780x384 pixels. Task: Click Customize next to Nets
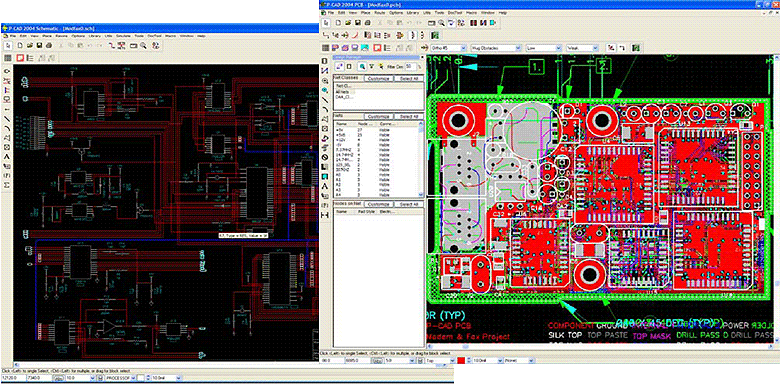click(x=379, y=116)
